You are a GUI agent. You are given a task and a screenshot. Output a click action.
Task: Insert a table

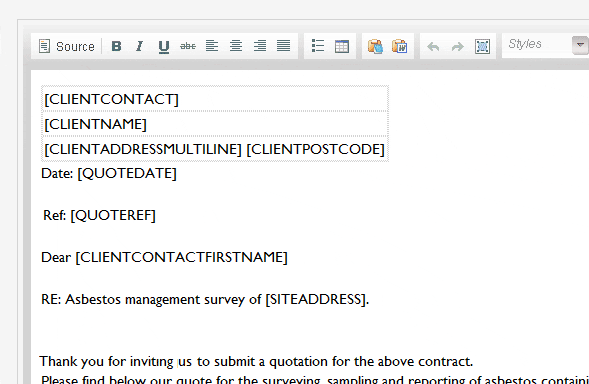[x=342, y=46]
